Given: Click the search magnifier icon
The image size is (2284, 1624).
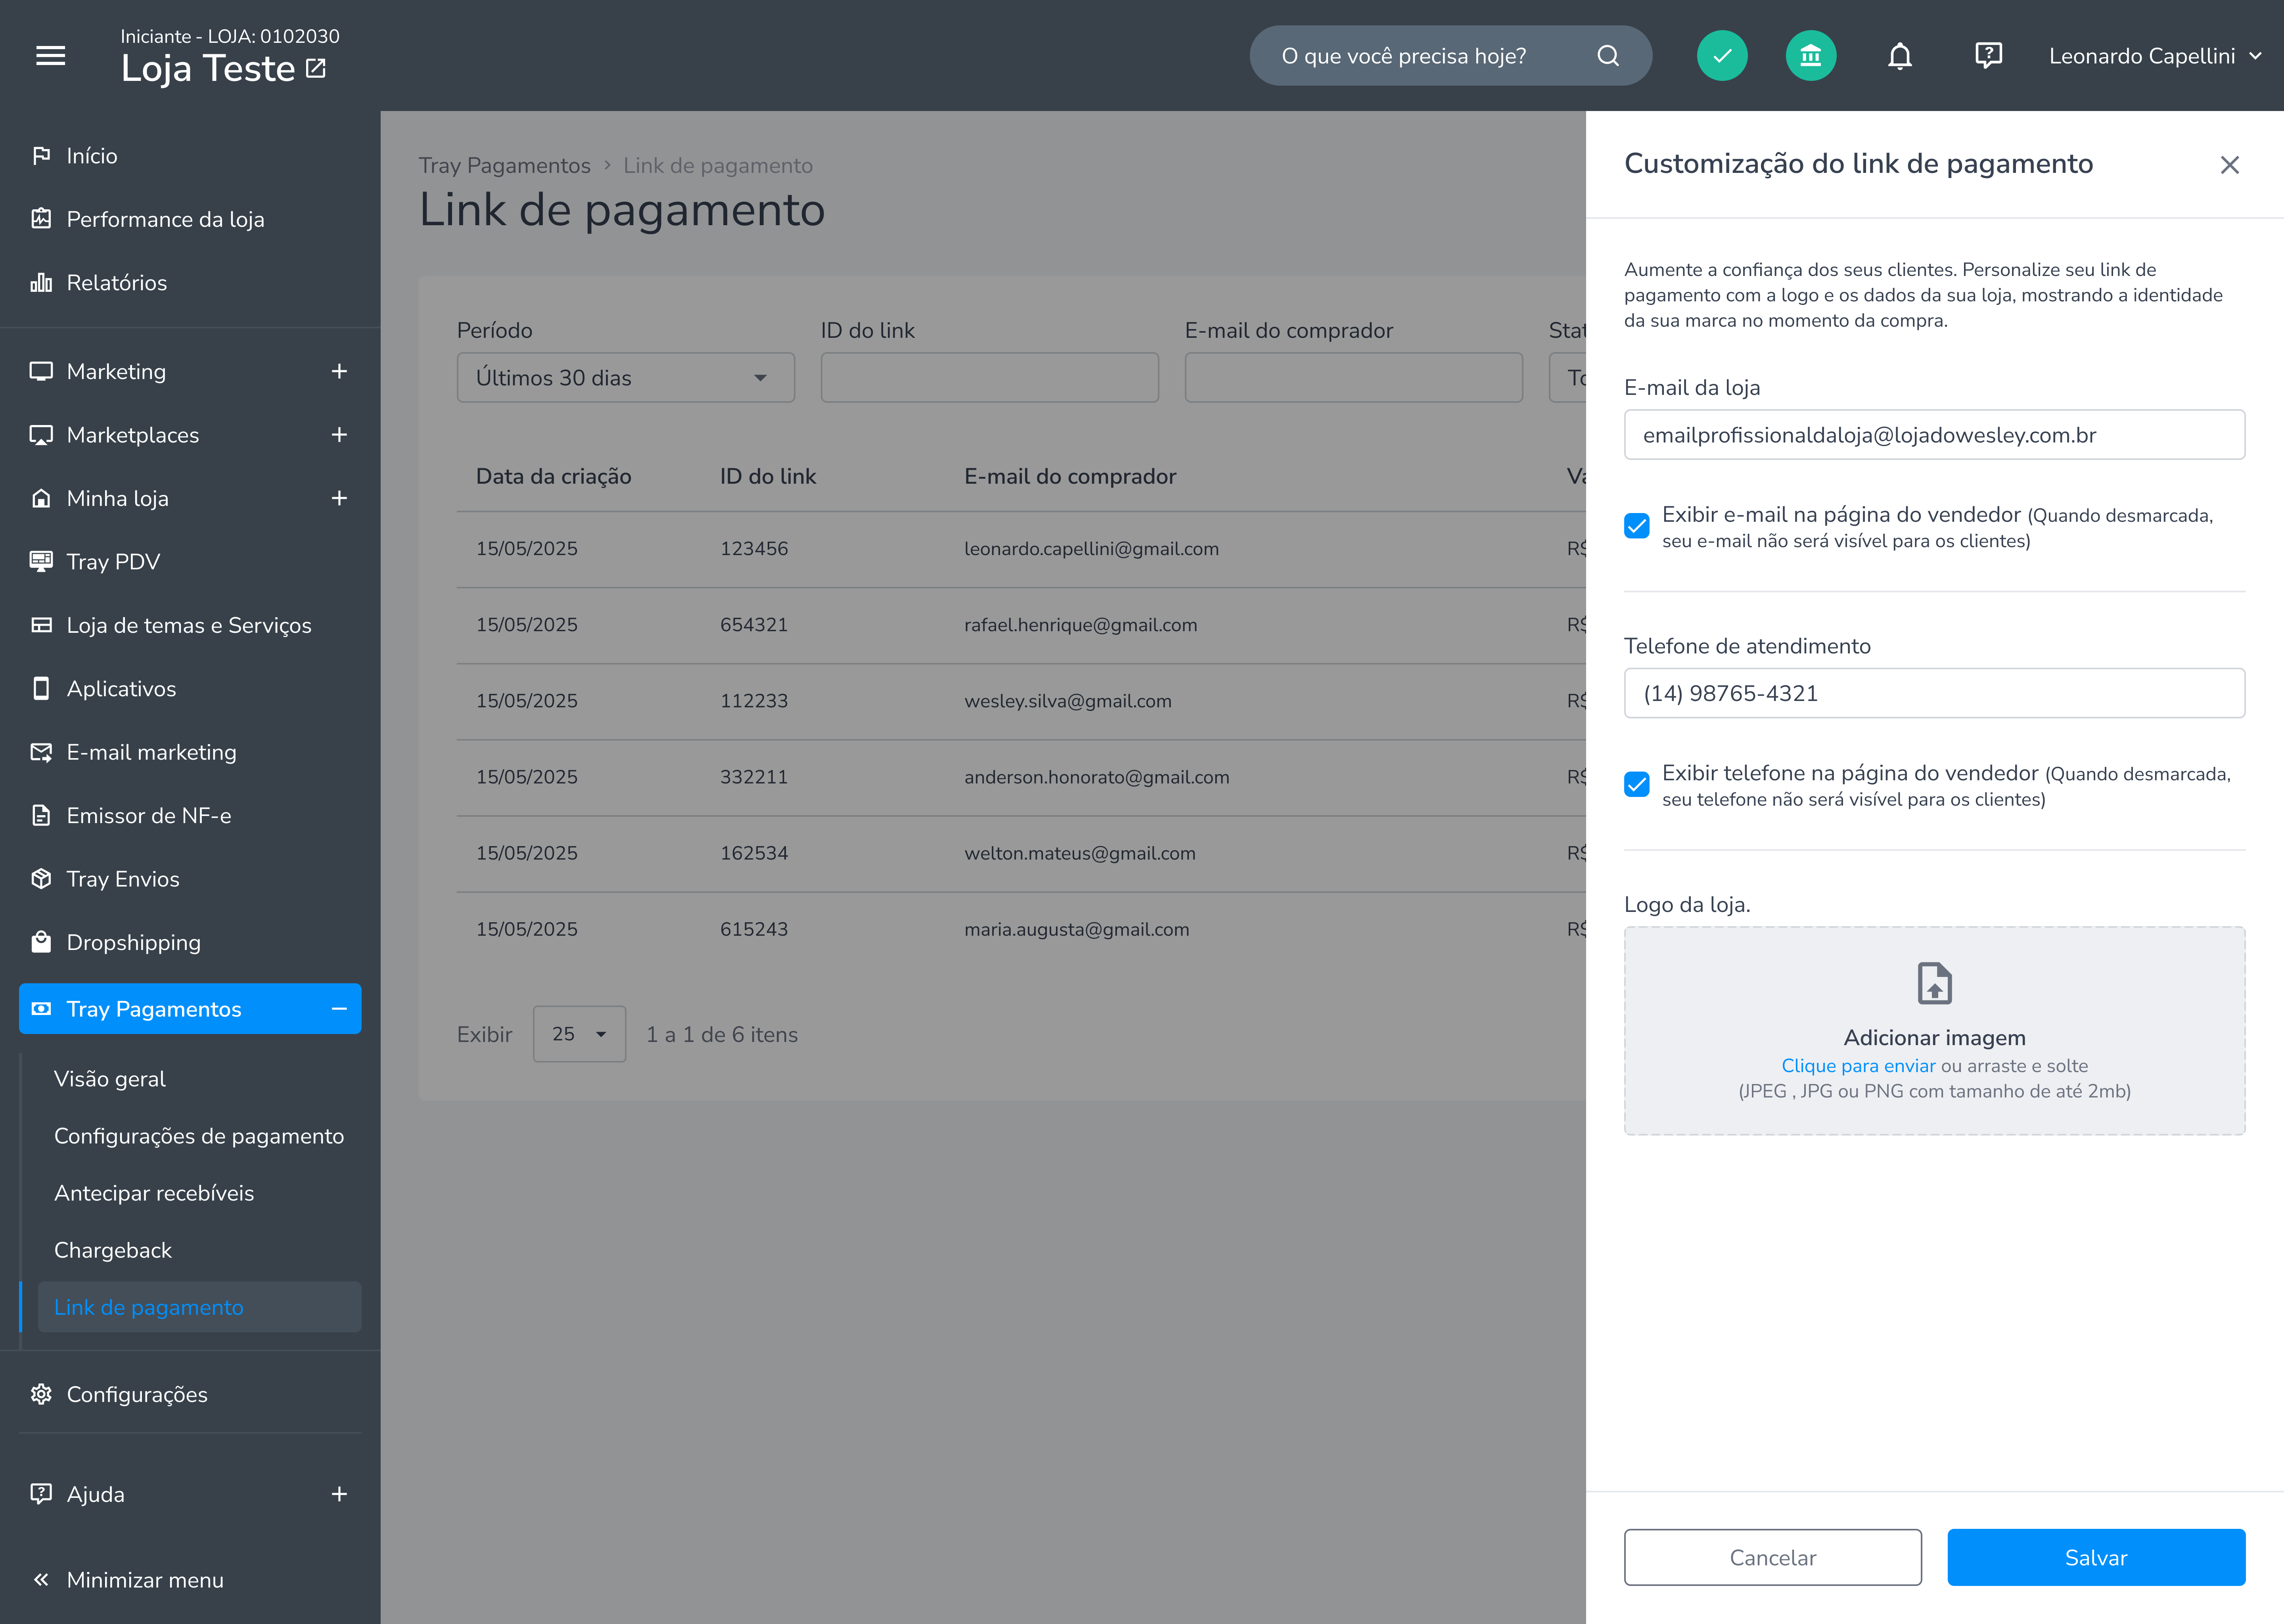Looking at the screenshot, I should click(x=1608, y=56).
